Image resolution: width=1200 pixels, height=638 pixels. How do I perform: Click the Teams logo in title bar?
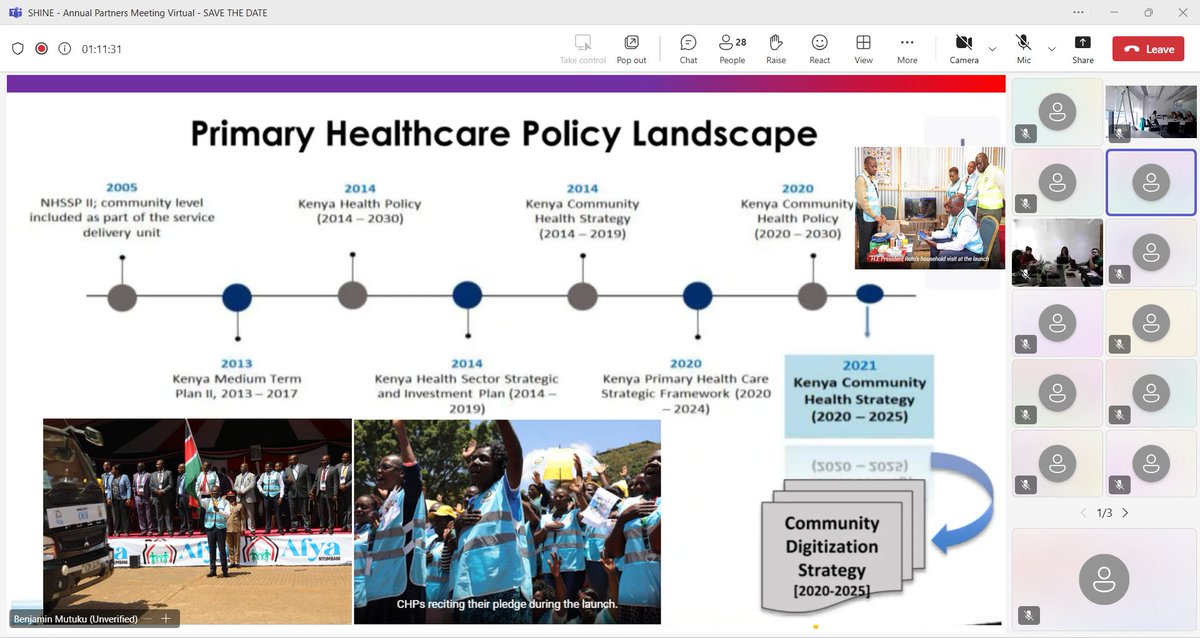coord(14,13)
